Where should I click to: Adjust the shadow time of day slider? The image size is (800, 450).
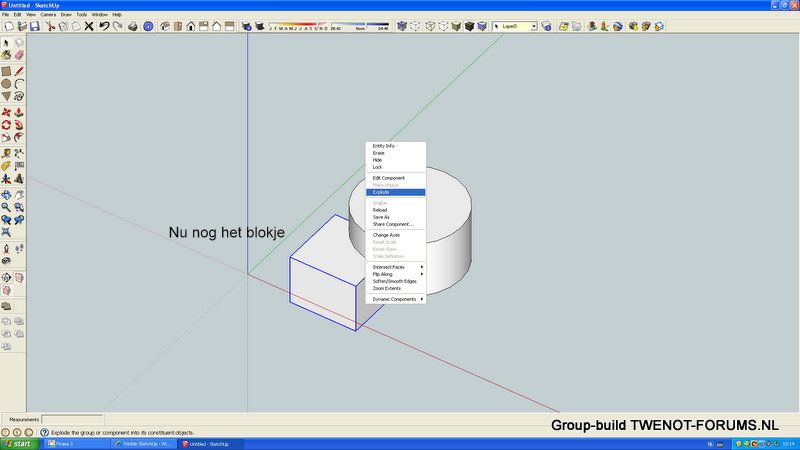pyautogui.click(x=360, y=26)
